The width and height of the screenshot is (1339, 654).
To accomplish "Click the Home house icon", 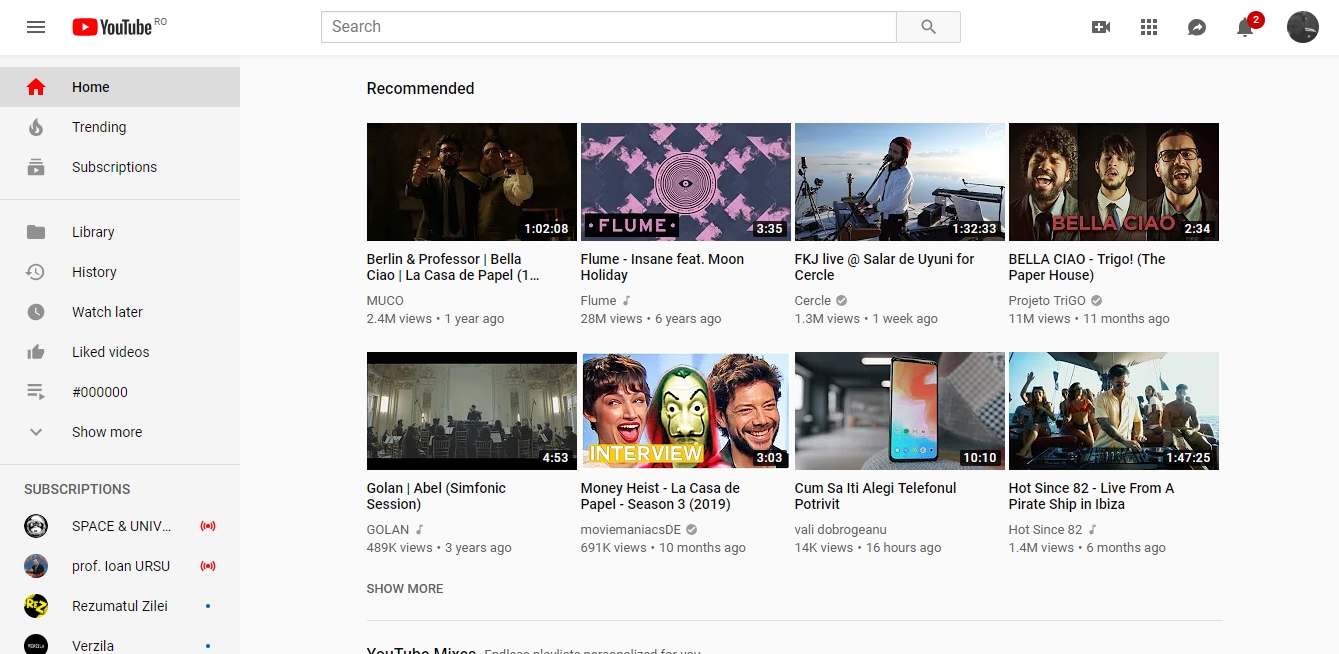I will point(36,87).
